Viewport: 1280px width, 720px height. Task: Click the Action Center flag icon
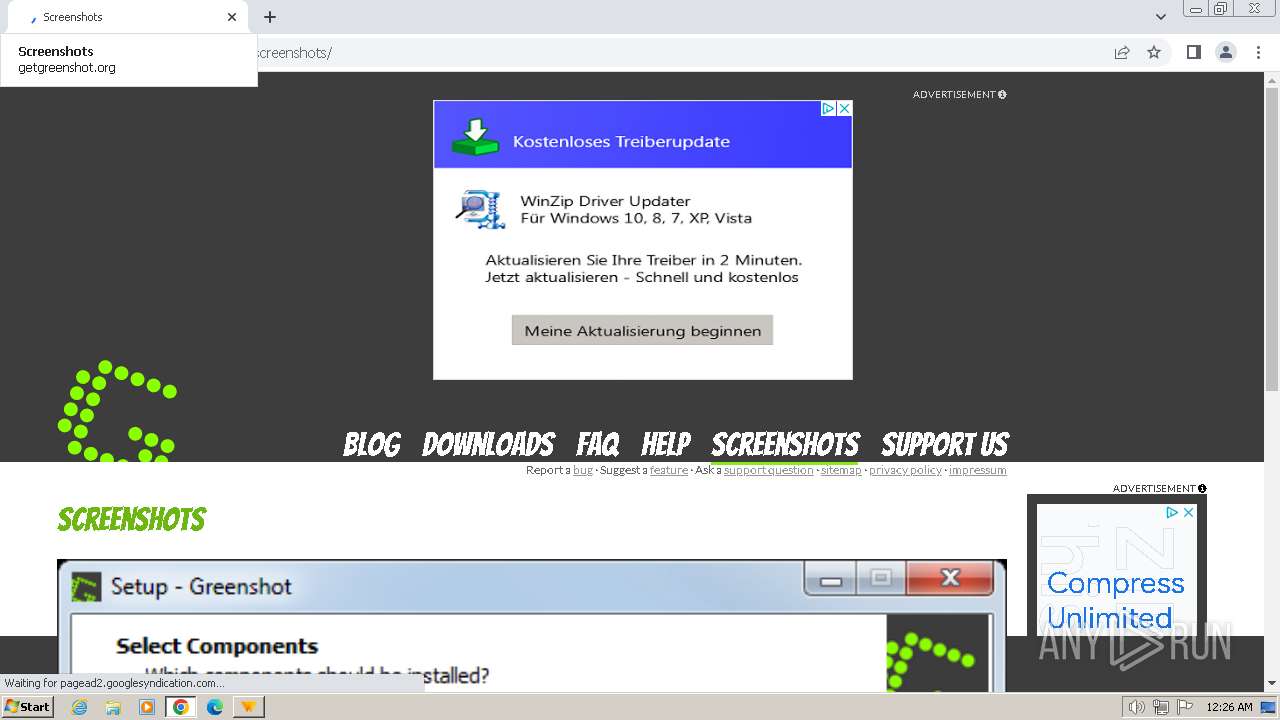tap(1185, 707)
